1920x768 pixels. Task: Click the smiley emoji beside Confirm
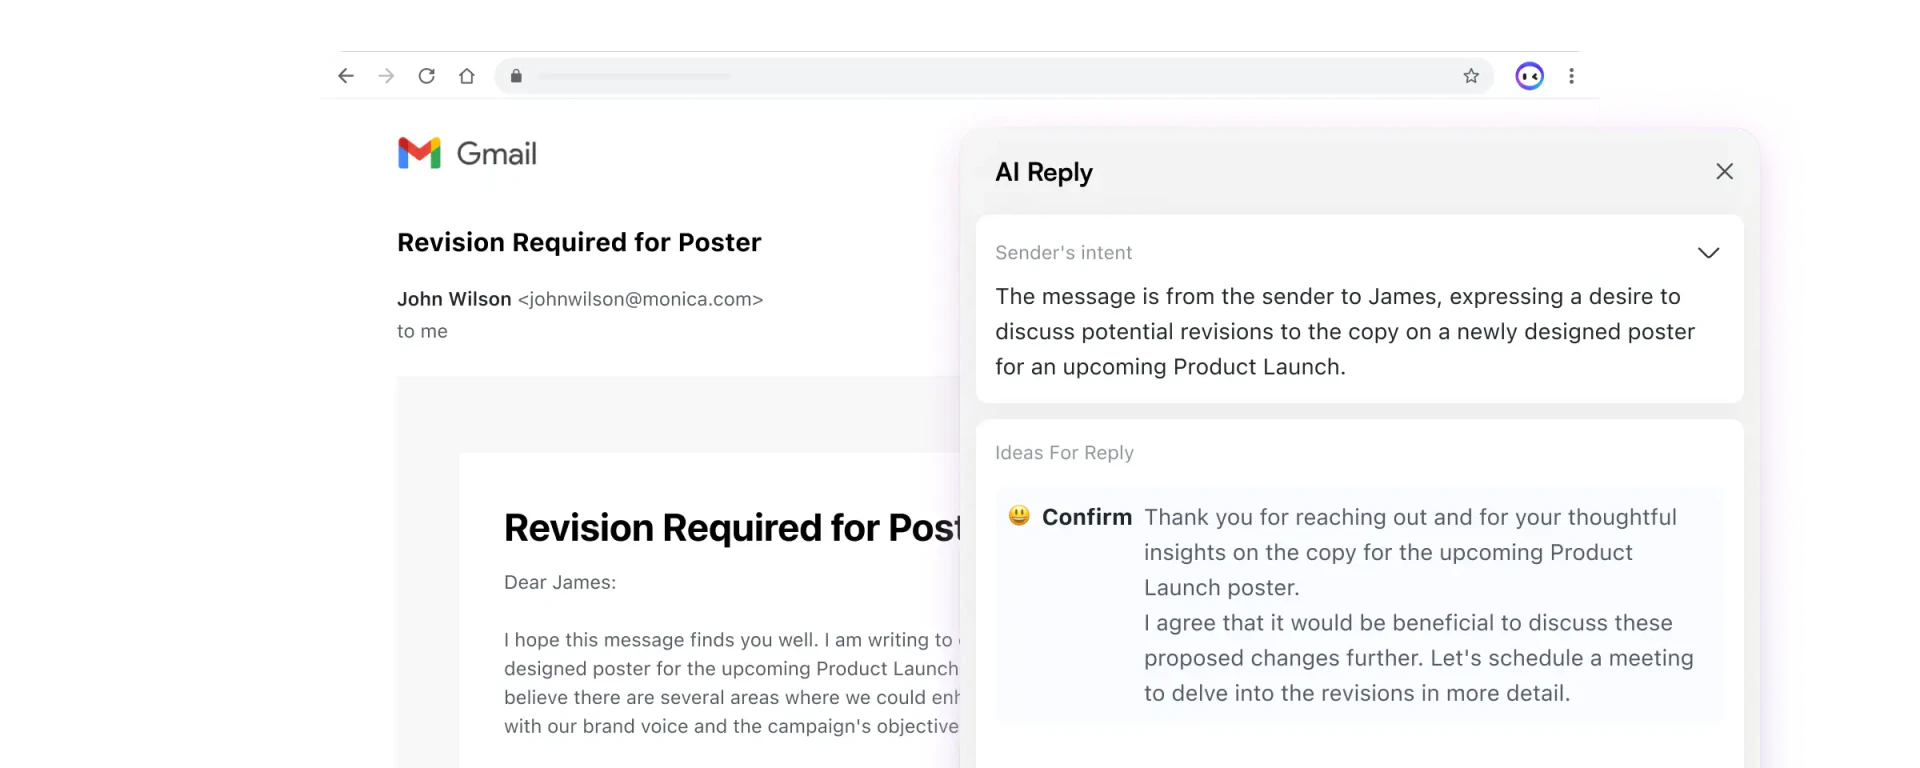1018,516
